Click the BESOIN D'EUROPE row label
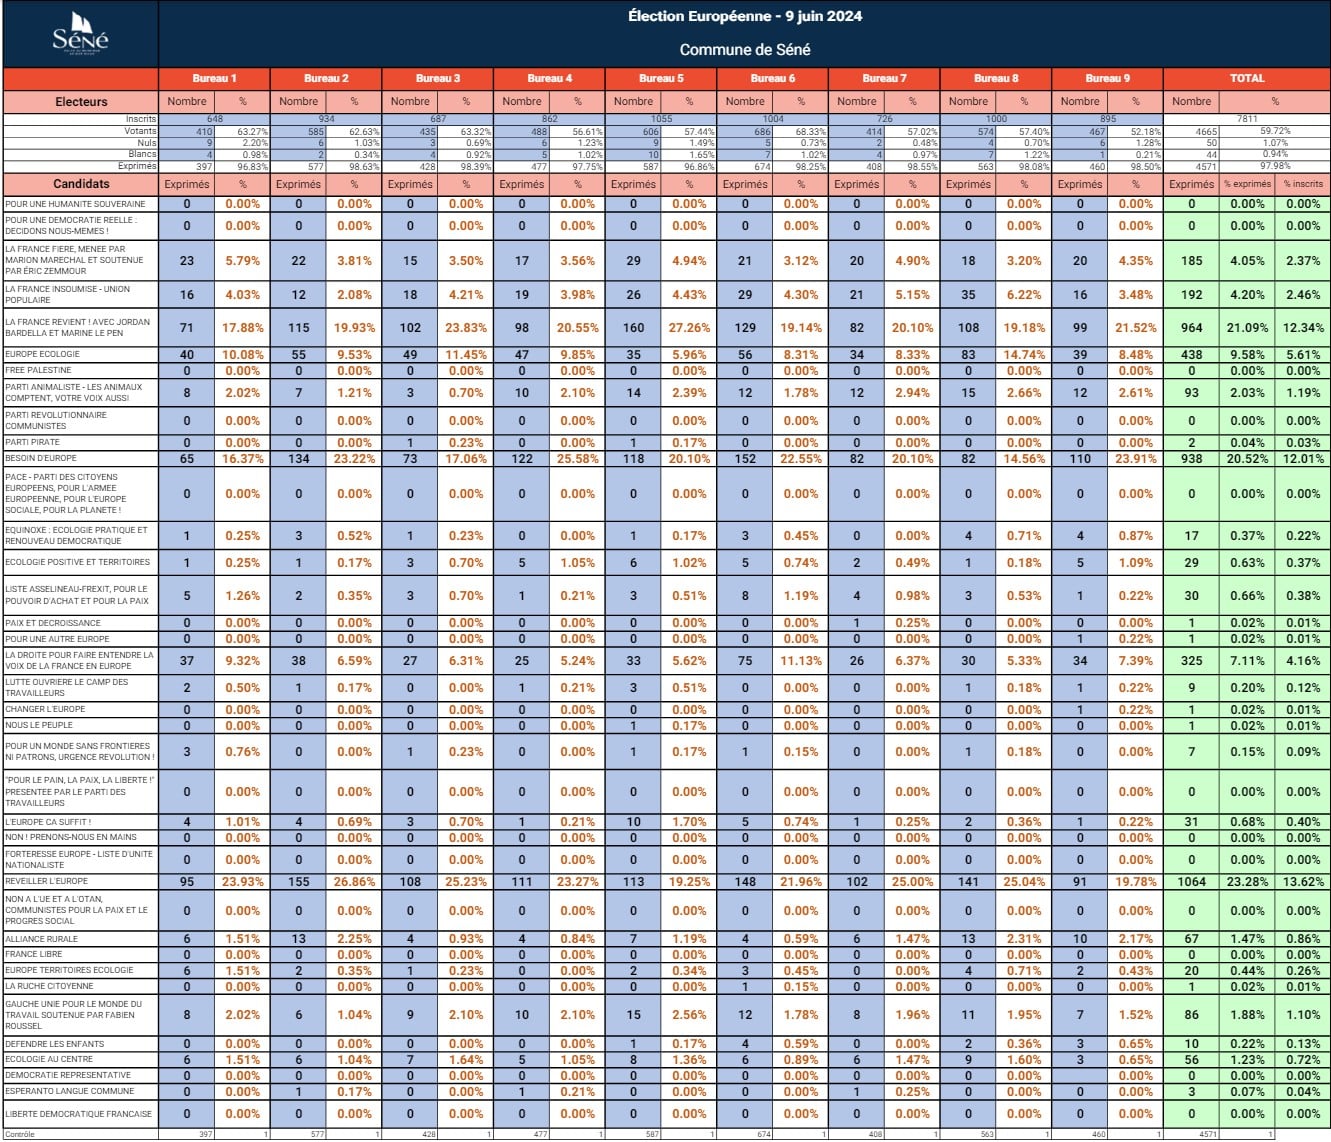Screen dimensions: 1331x1142 pos(41,458)
